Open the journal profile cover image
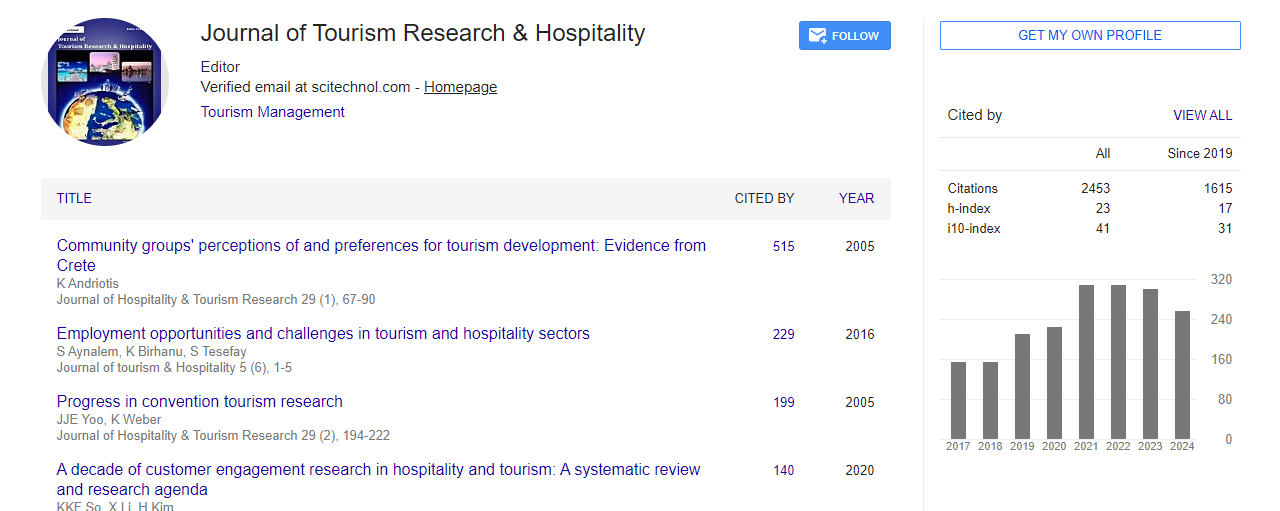 (105, 82)
